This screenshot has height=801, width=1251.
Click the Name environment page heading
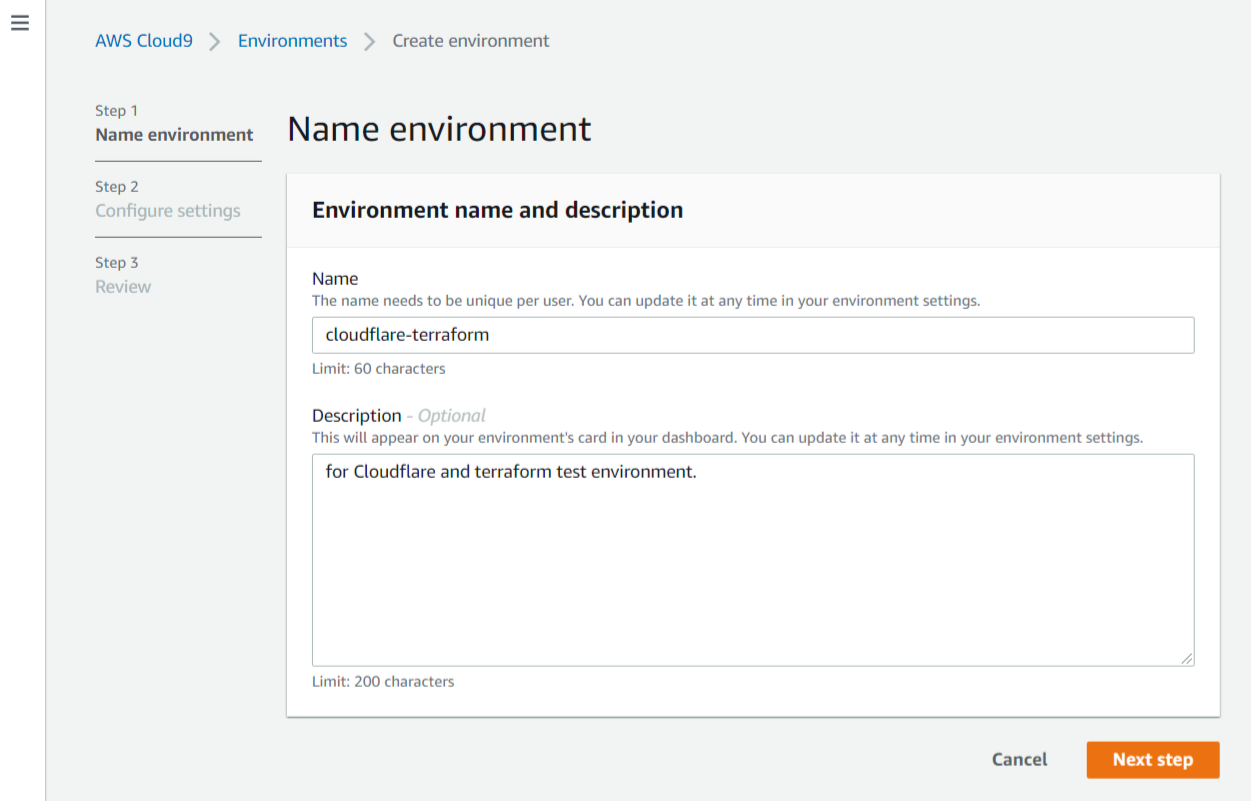coord(439,130)
